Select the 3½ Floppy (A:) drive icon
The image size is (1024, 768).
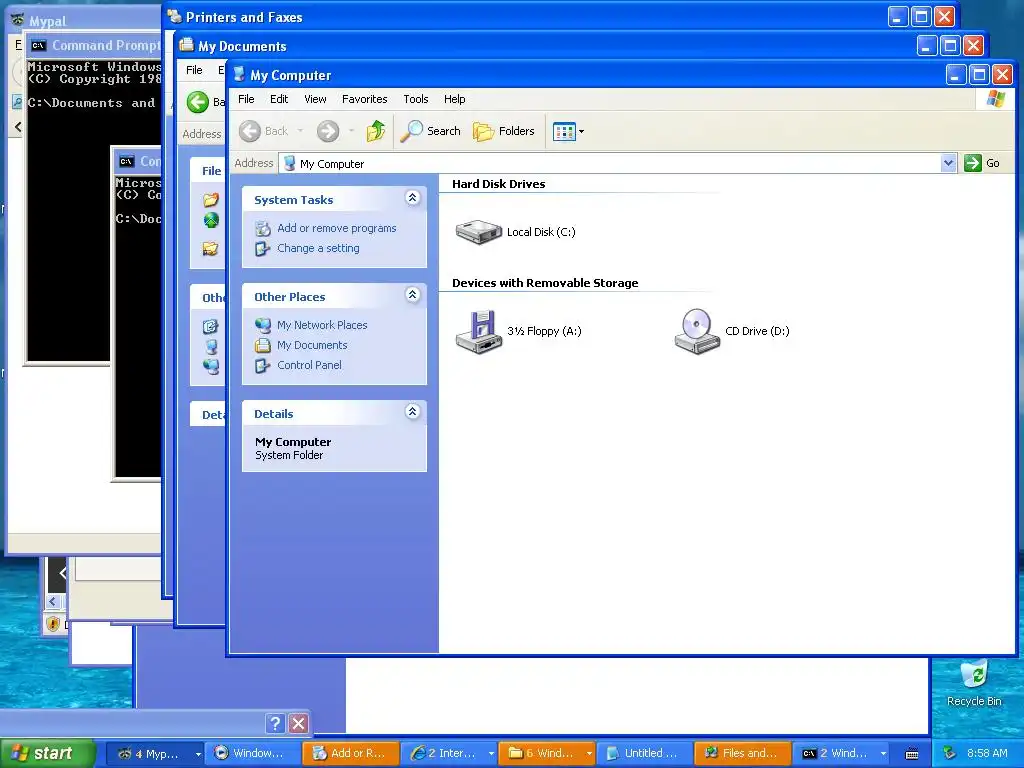(479, 331)
